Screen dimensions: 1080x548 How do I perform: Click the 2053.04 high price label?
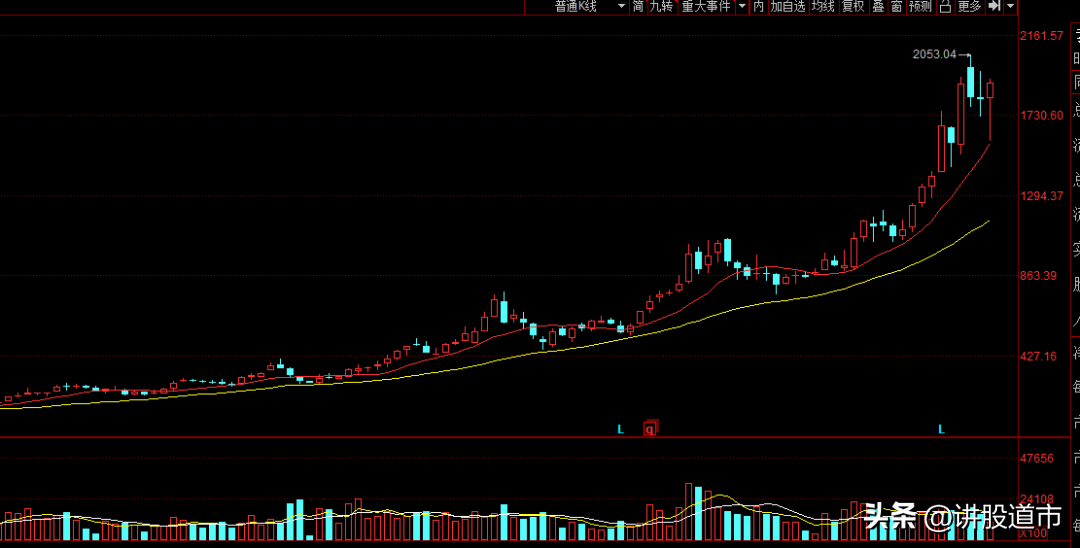pyautogui.click(x=935, y=54)
